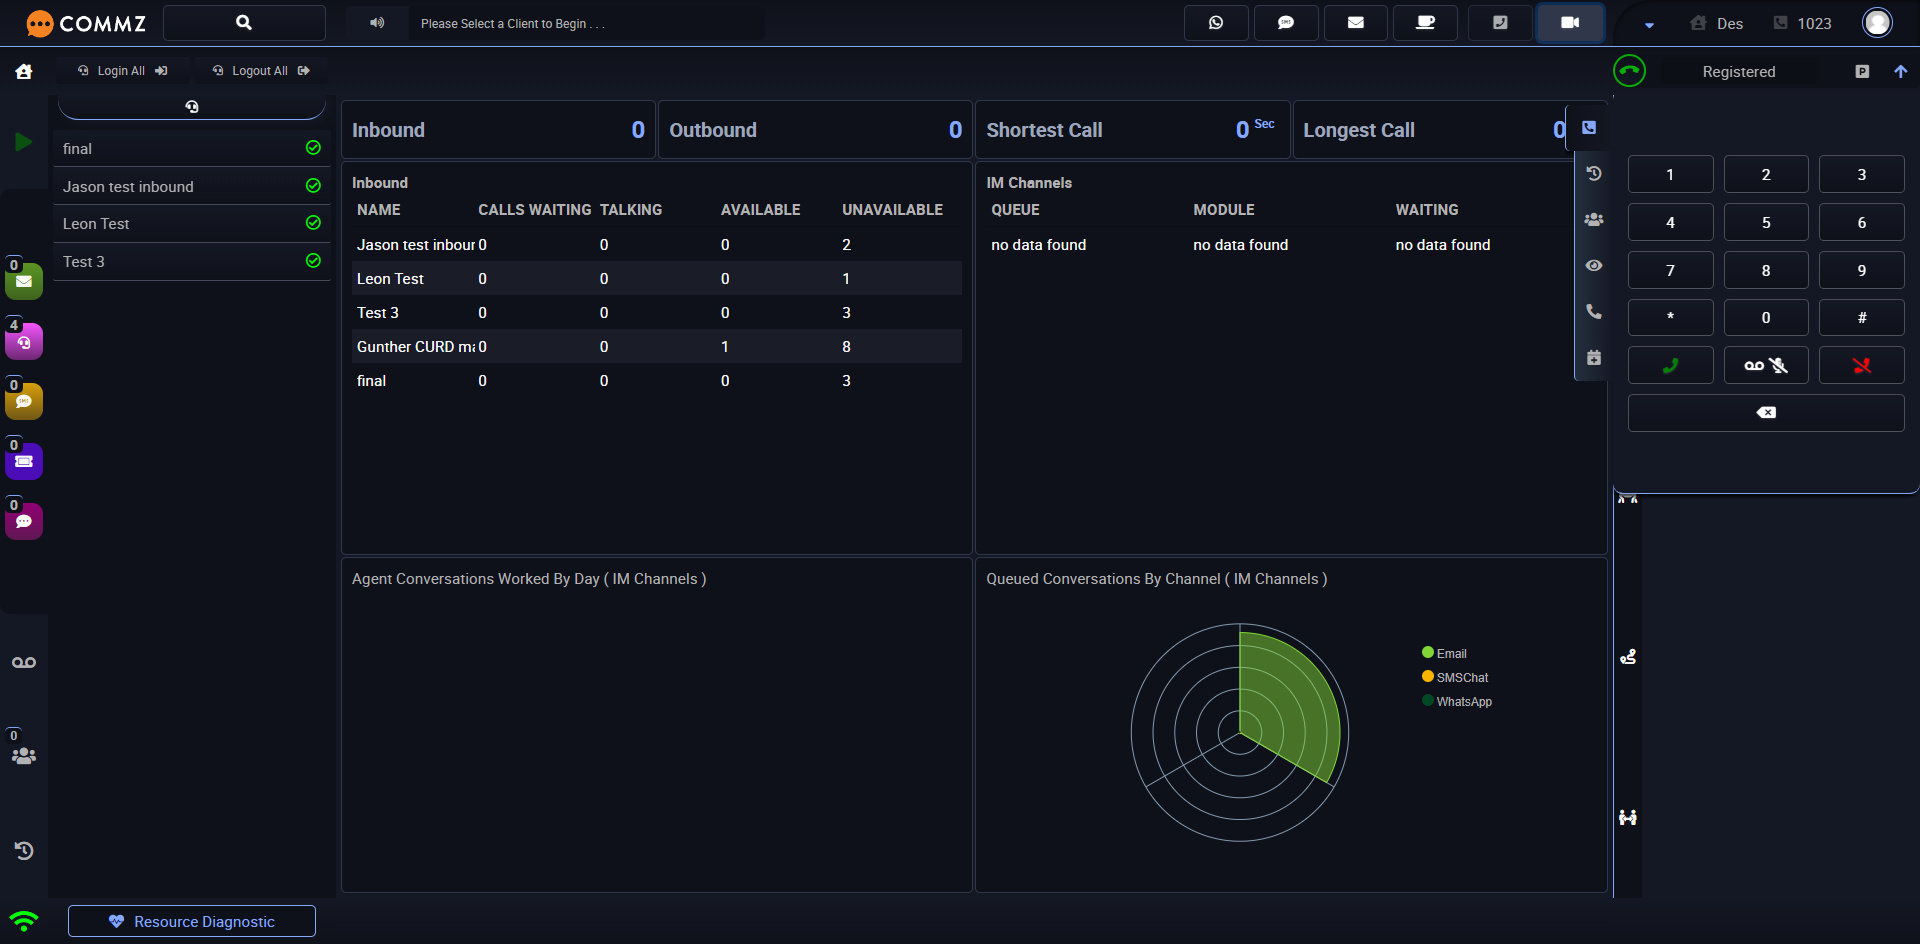Click the green call button on dialpad
This screenshot has height=944, width=1920.
1670,365
